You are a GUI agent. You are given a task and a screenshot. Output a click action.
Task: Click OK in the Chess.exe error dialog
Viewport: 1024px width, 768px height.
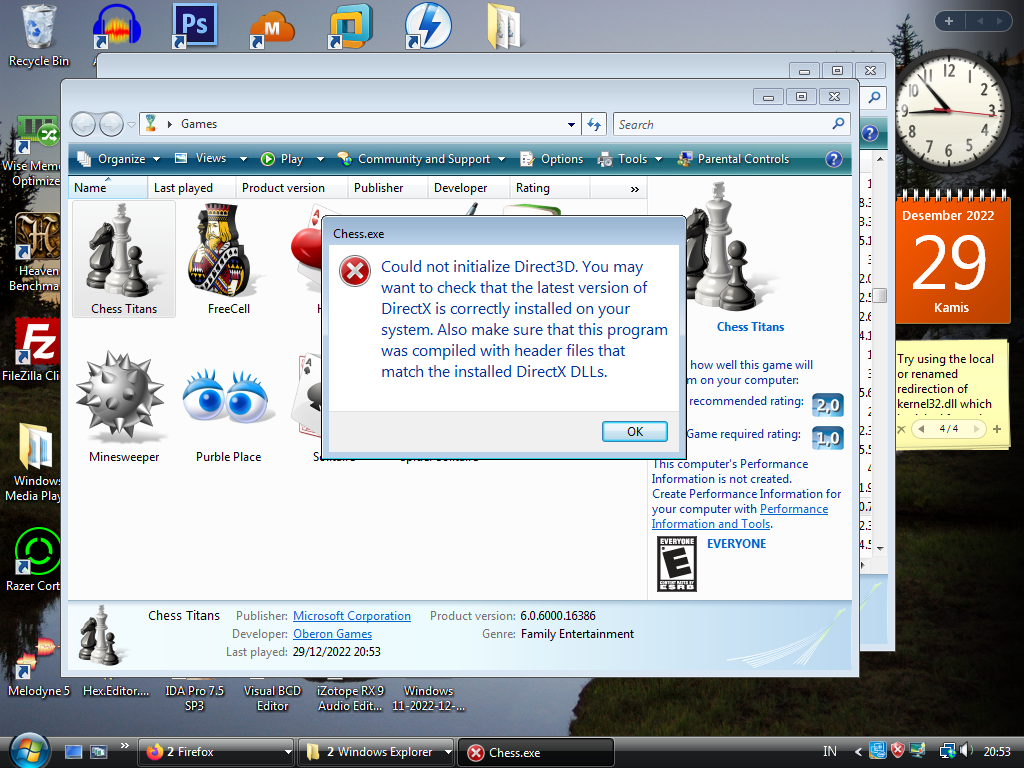(634, 431)
